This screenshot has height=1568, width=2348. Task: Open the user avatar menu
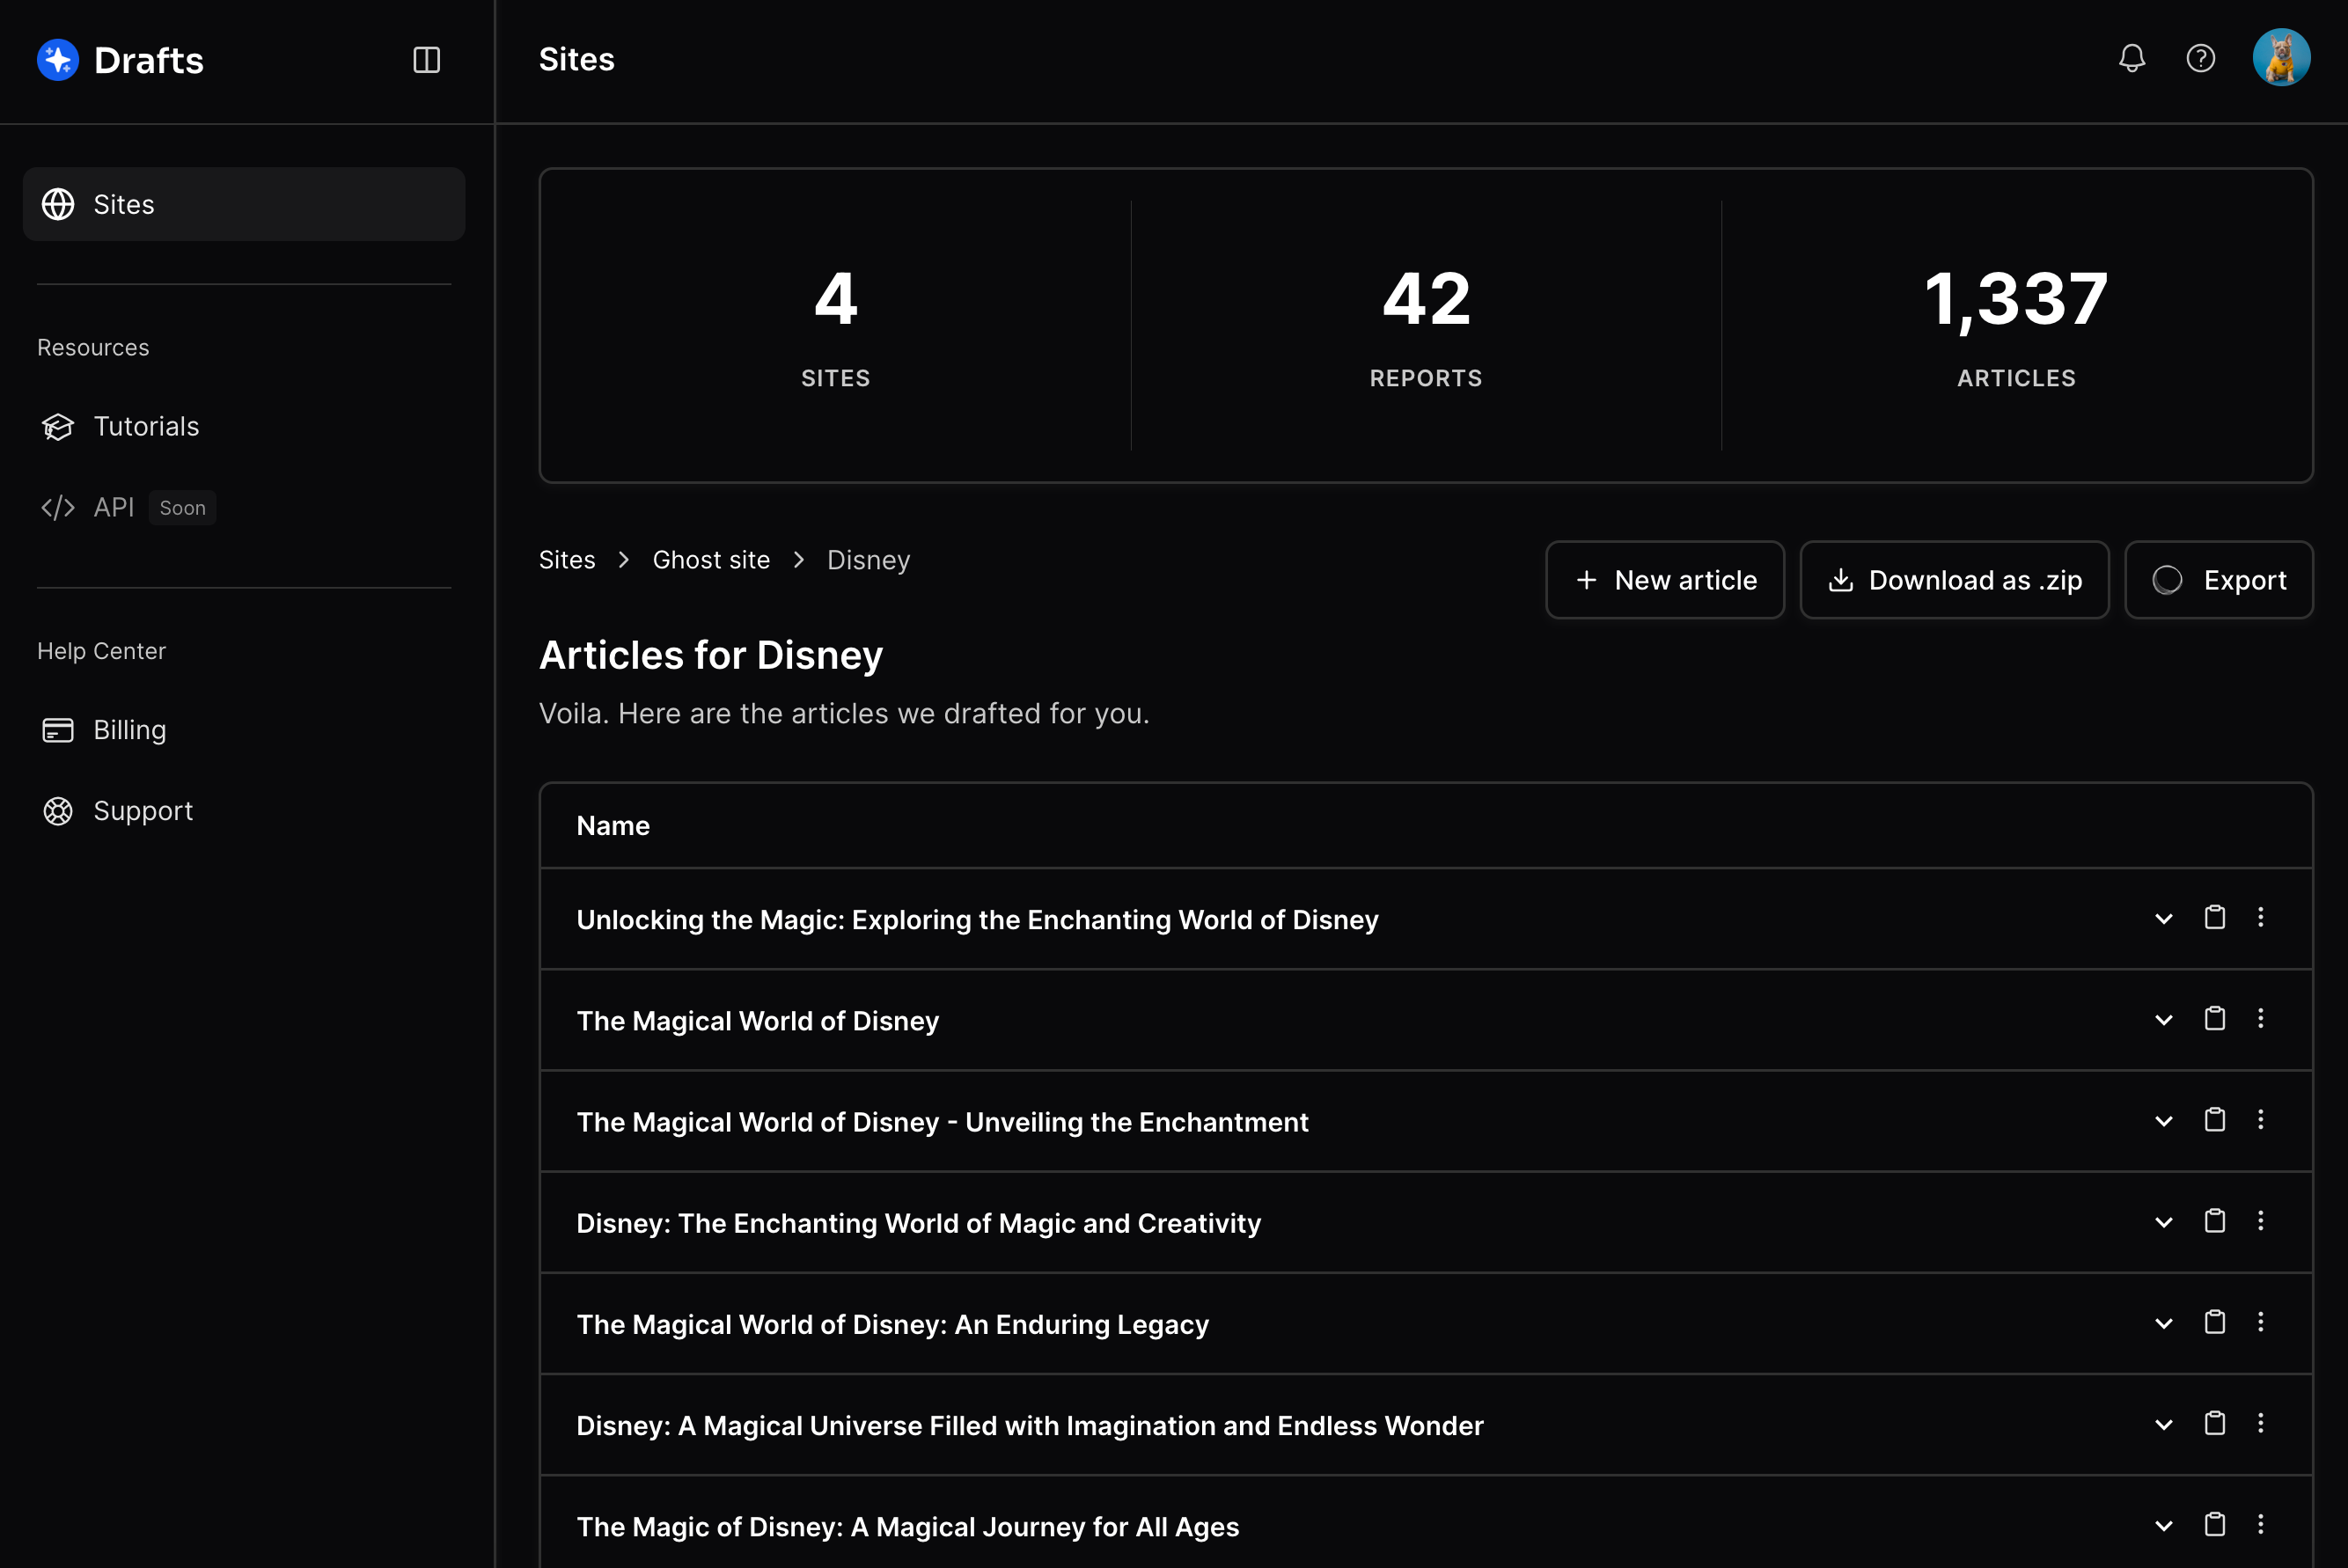point(2281,58)
